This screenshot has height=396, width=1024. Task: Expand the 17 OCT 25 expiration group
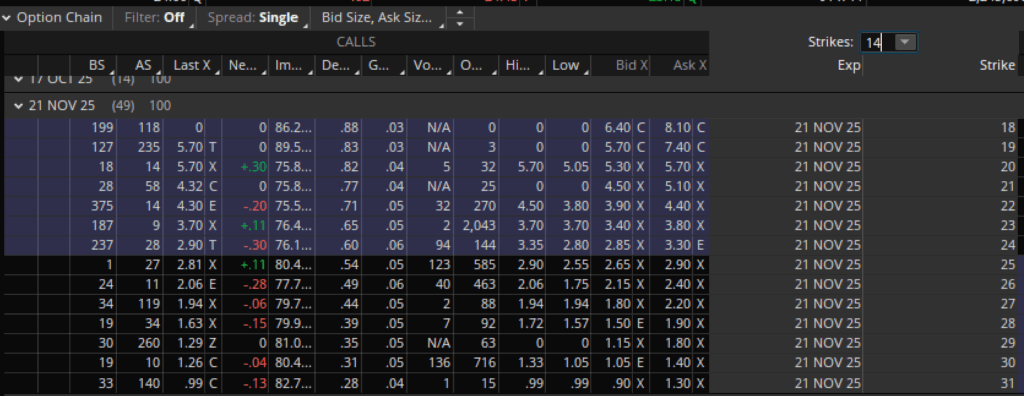coord(19,80)
